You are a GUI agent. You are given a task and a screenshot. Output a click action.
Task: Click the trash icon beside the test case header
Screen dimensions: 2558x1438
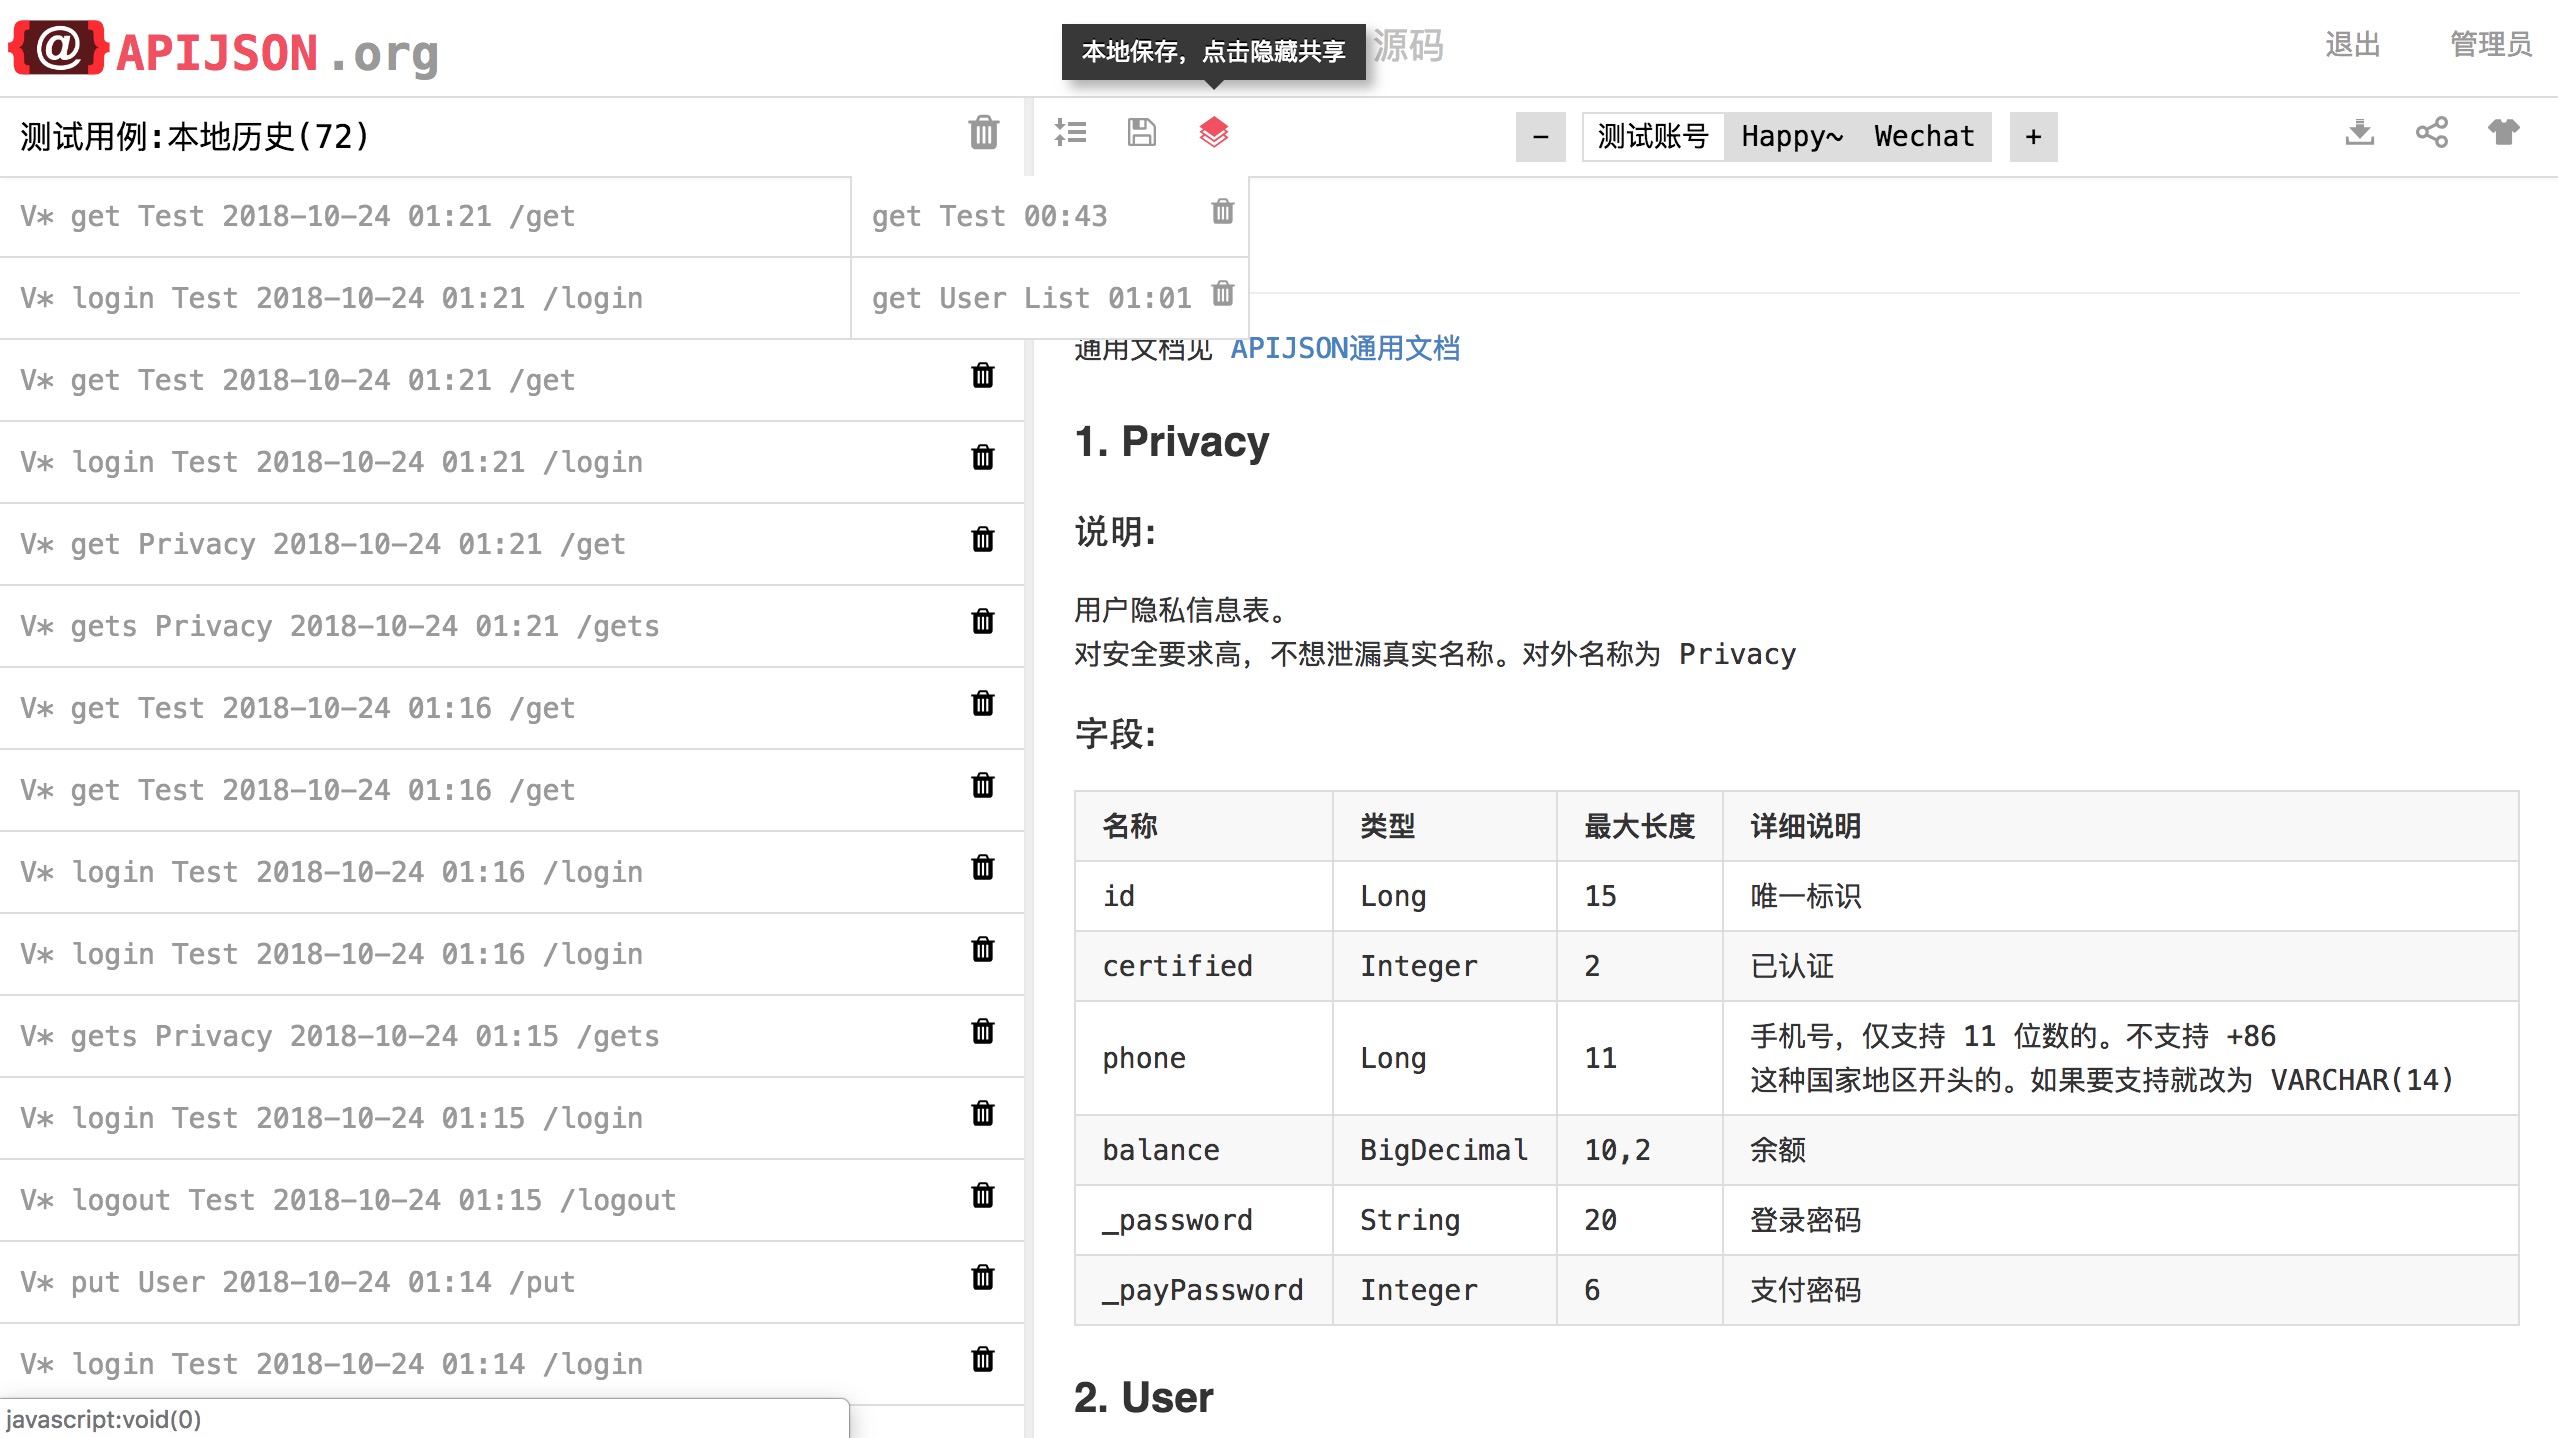(x=983, y=133)
